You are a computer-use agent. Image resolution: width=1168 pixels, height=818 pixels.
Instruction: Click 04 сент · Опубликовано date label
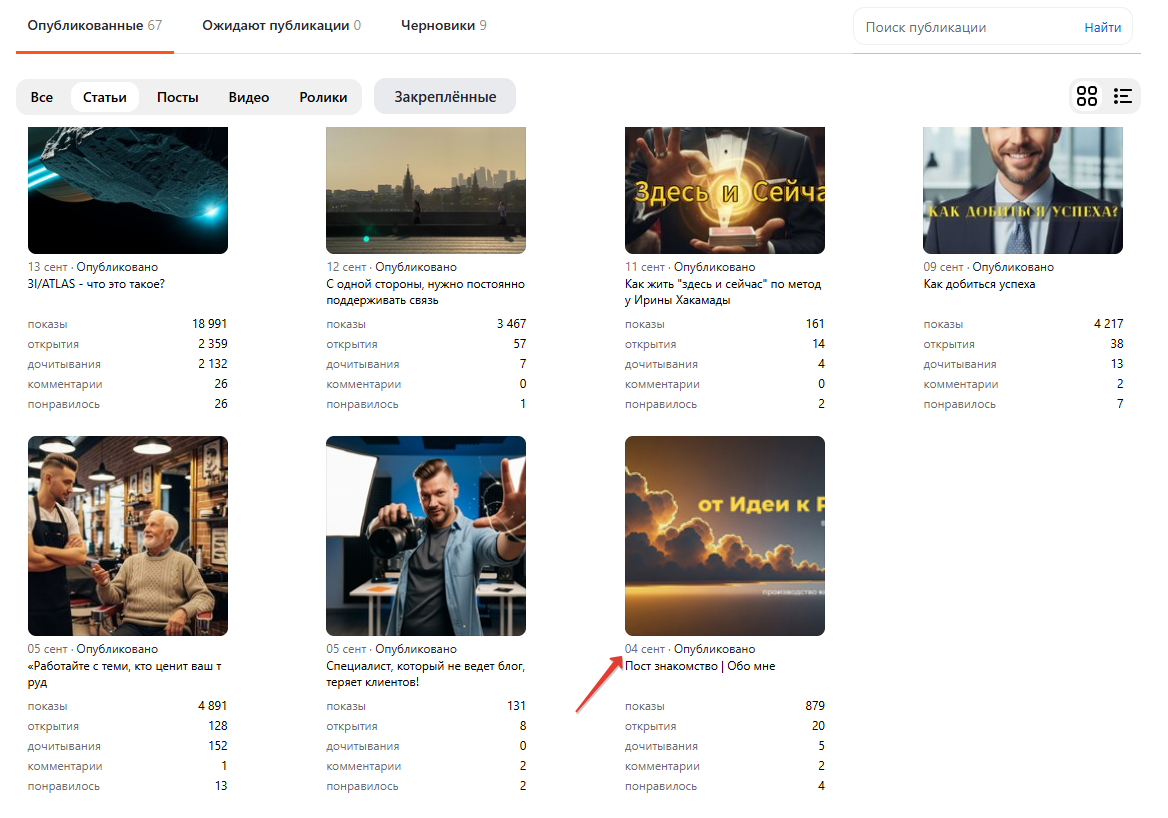(x=691, y=649)
